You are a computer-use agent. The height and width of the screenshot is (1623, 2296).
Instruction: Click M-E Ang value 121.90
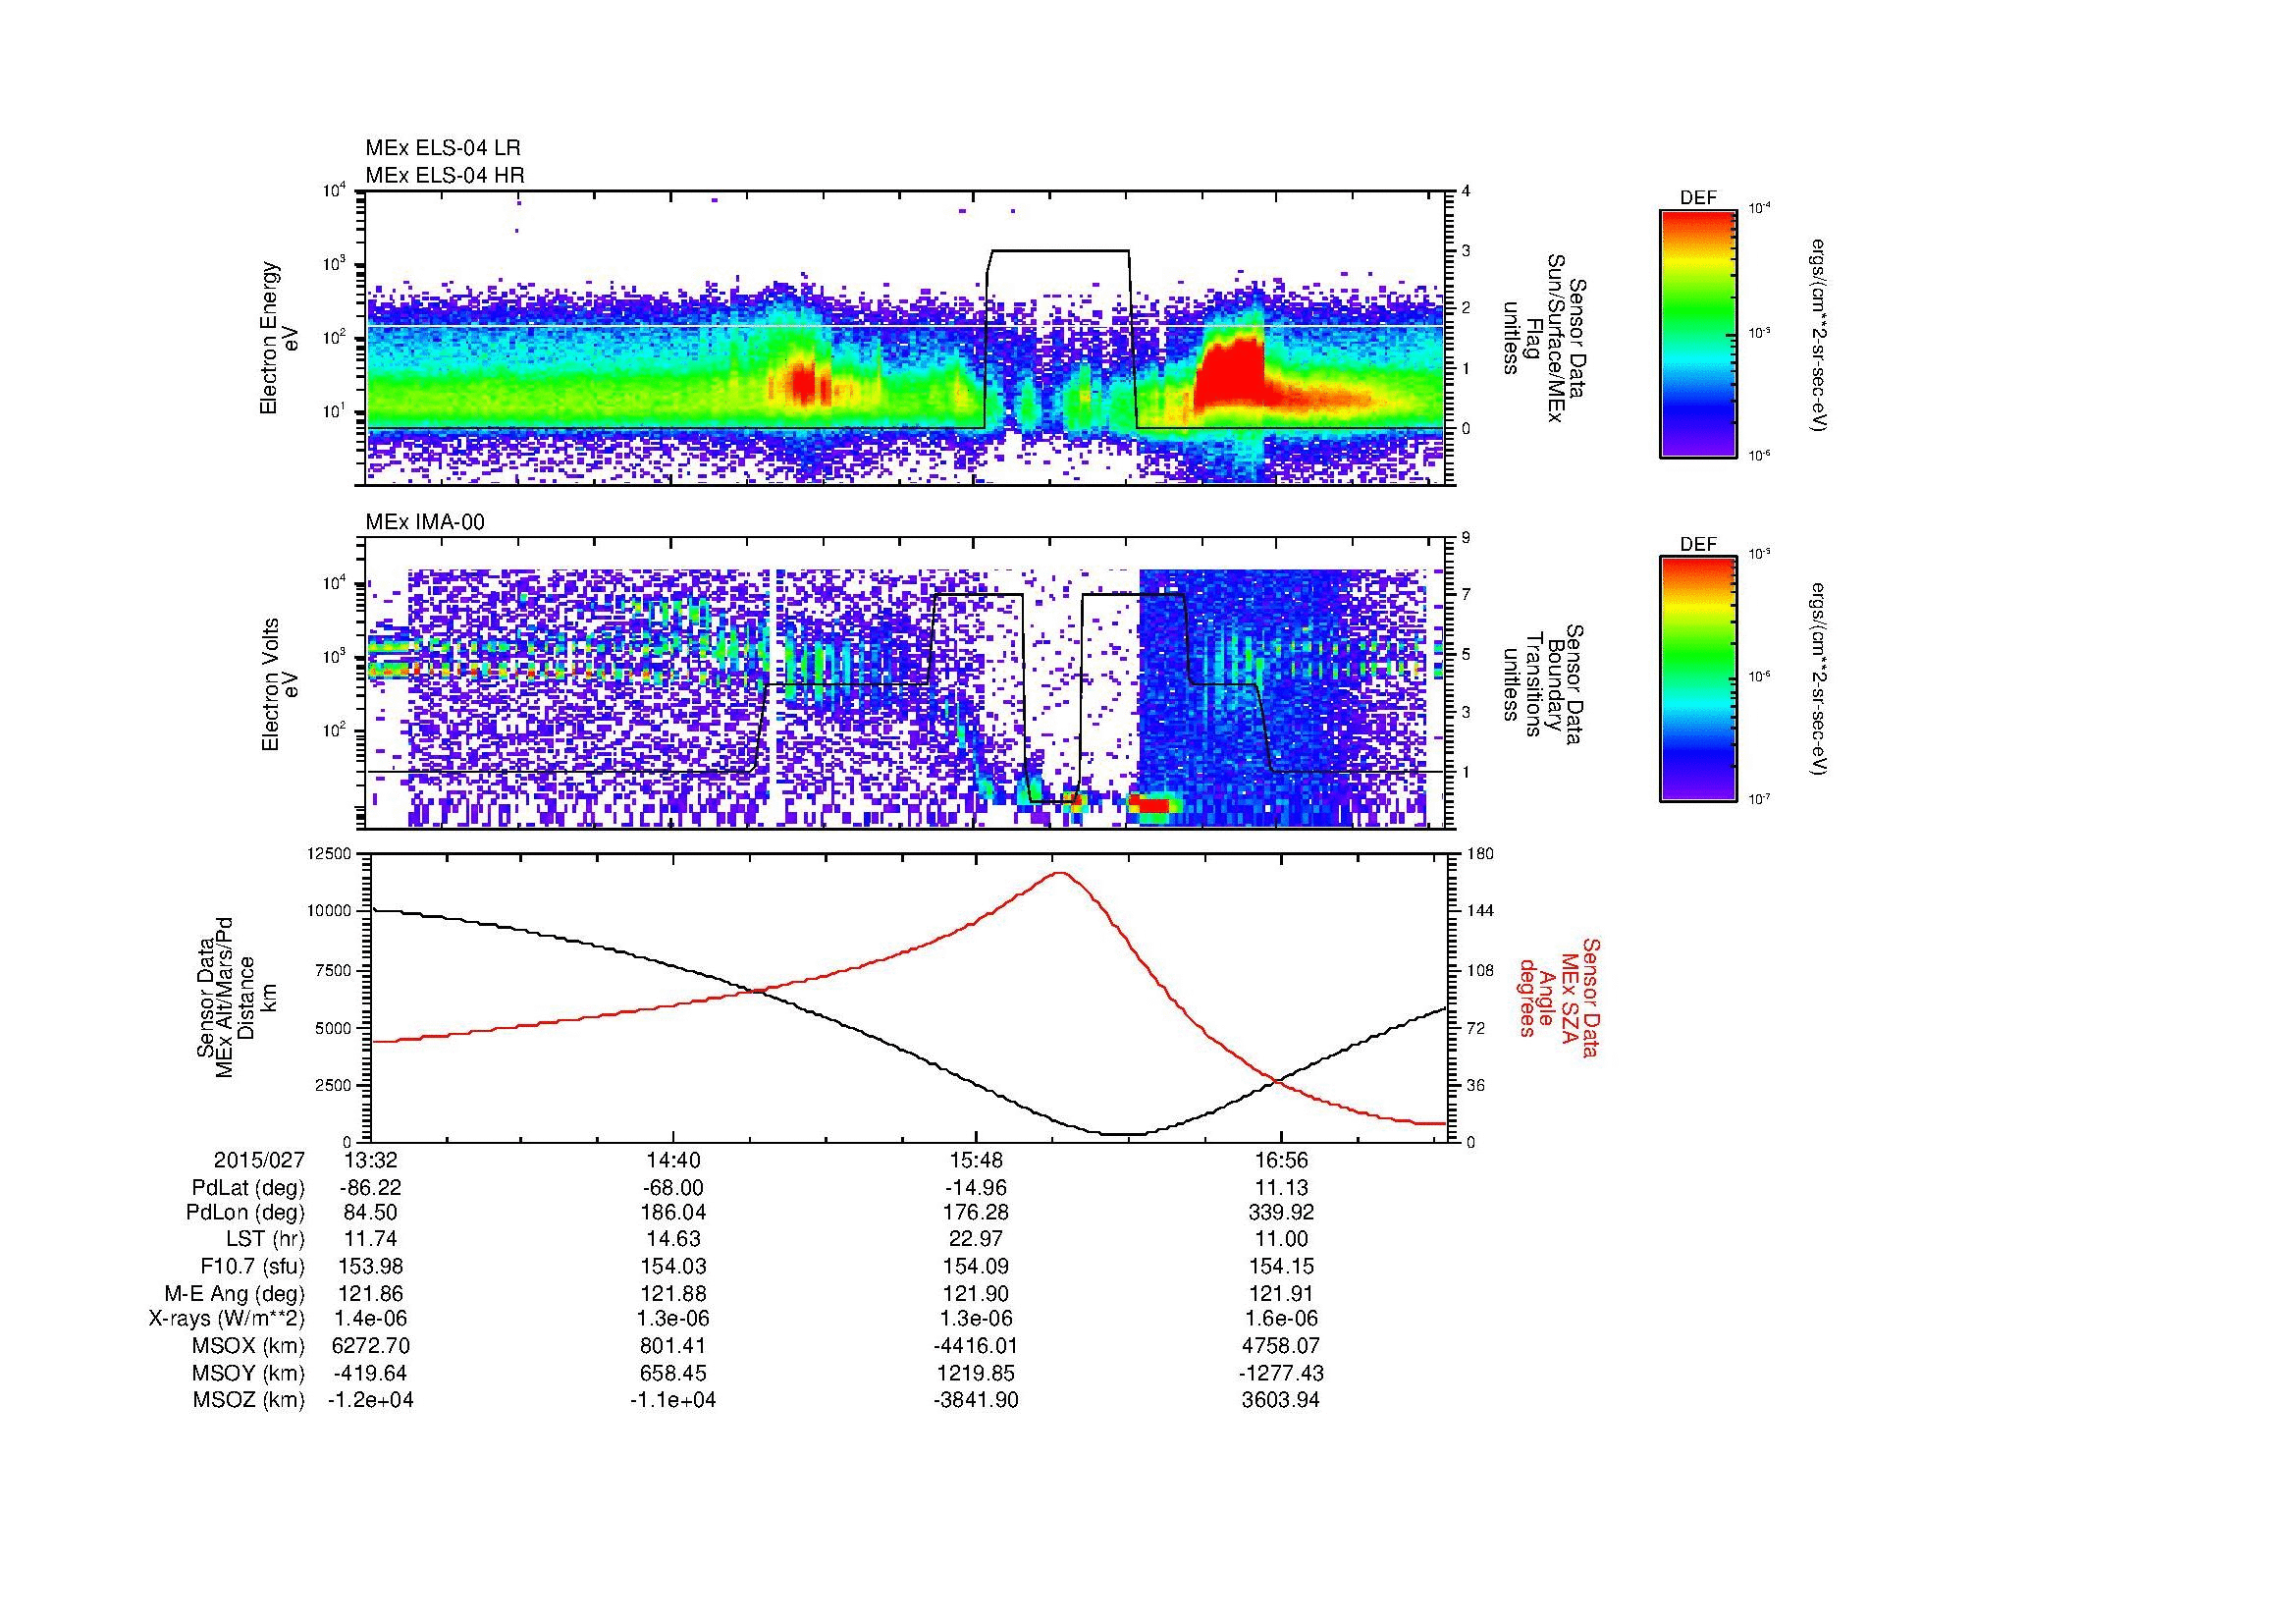tap(977, 1293)
